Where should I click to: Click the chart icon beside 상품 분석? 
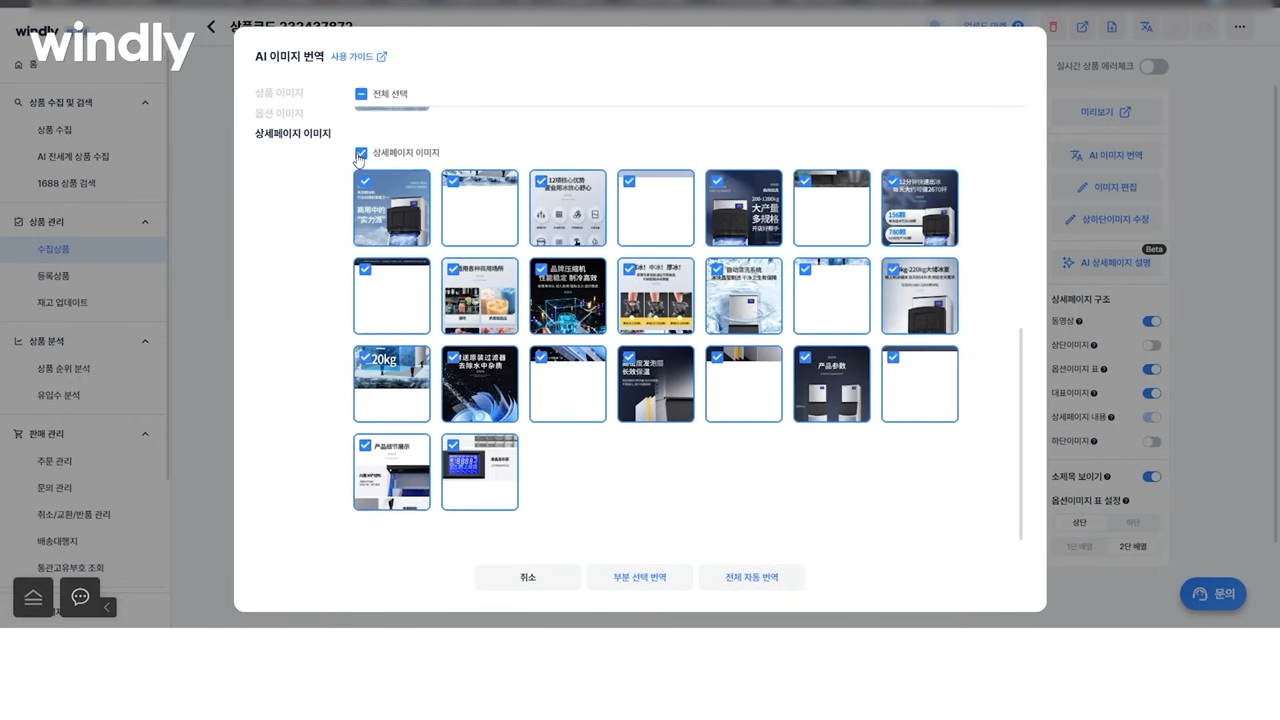pos(19,341)
